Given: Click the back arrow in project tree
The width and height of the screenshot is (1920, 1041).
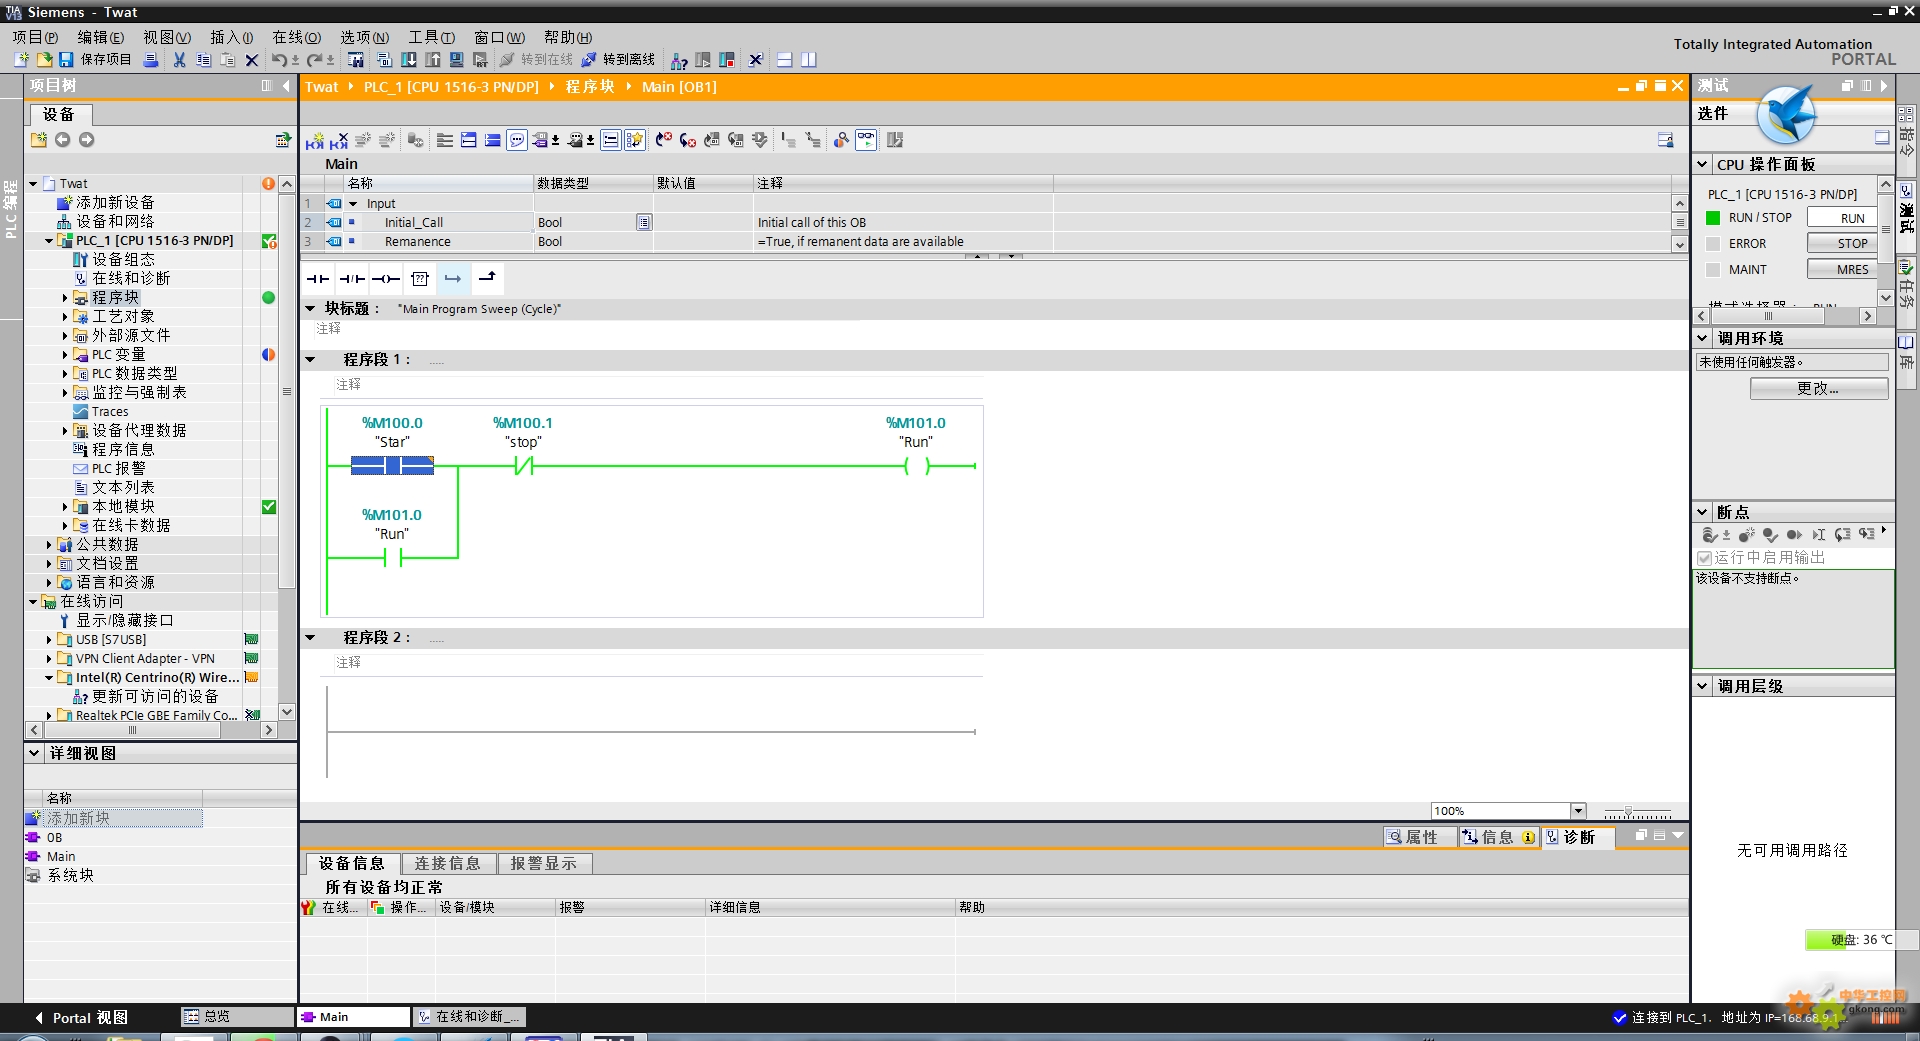Looking at the screenshot, I should [x=63, y=140].
